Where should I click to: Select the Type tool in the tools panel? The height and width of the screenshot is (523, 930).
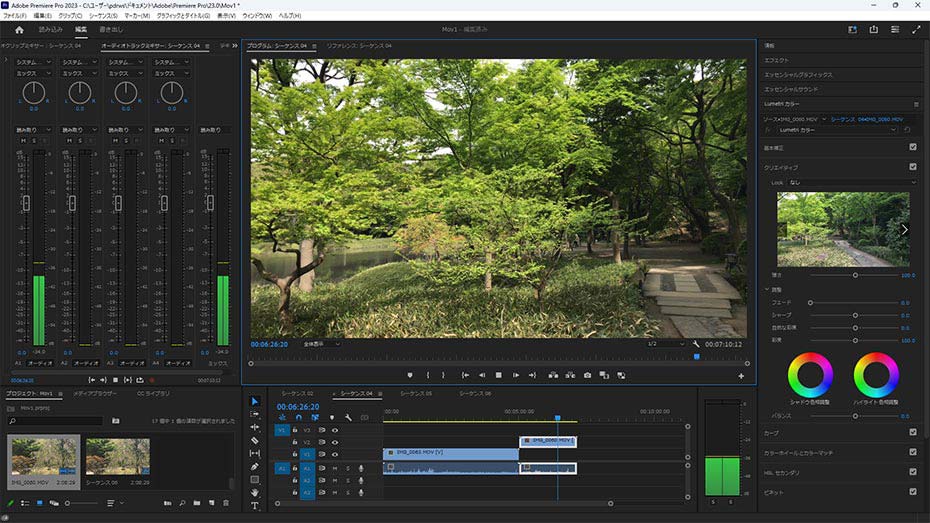tap(254, 506)
